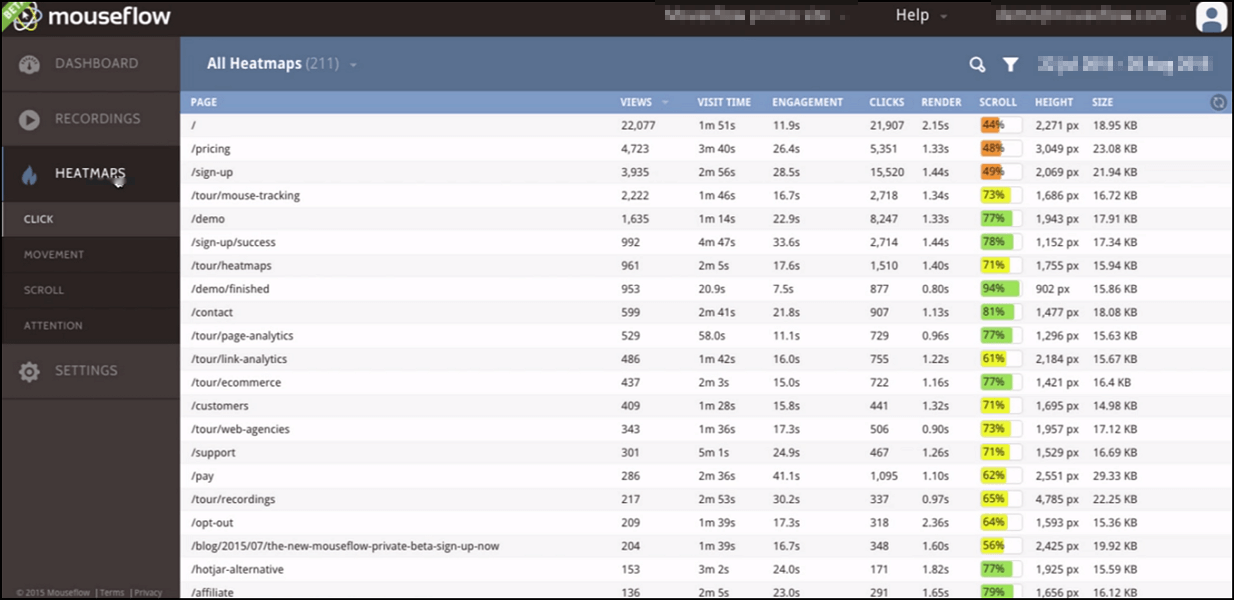Expand the All Heatmaps dropdown
1234x600 pixels.
(282, 64)
